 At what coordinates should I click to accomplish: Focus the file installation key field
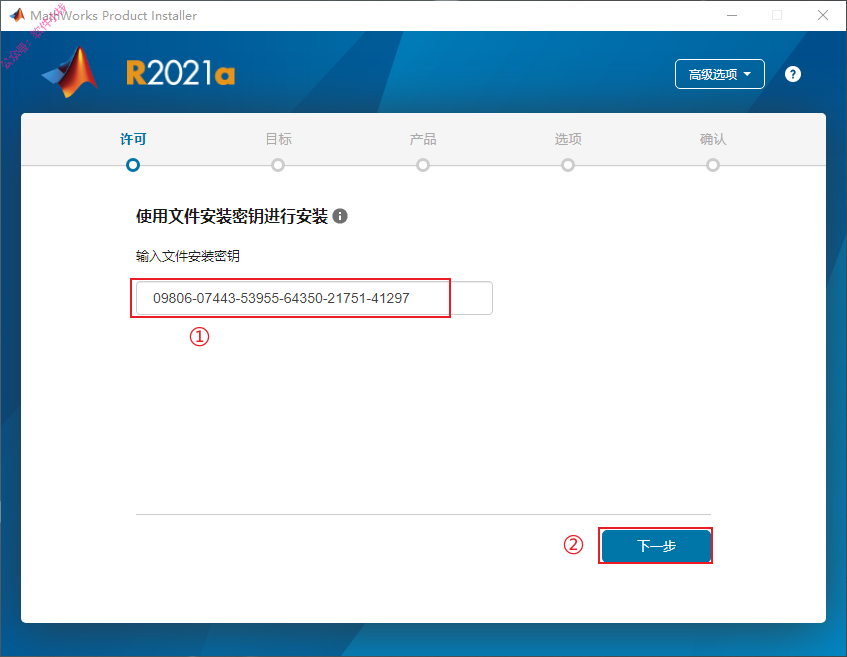(314, 298)
